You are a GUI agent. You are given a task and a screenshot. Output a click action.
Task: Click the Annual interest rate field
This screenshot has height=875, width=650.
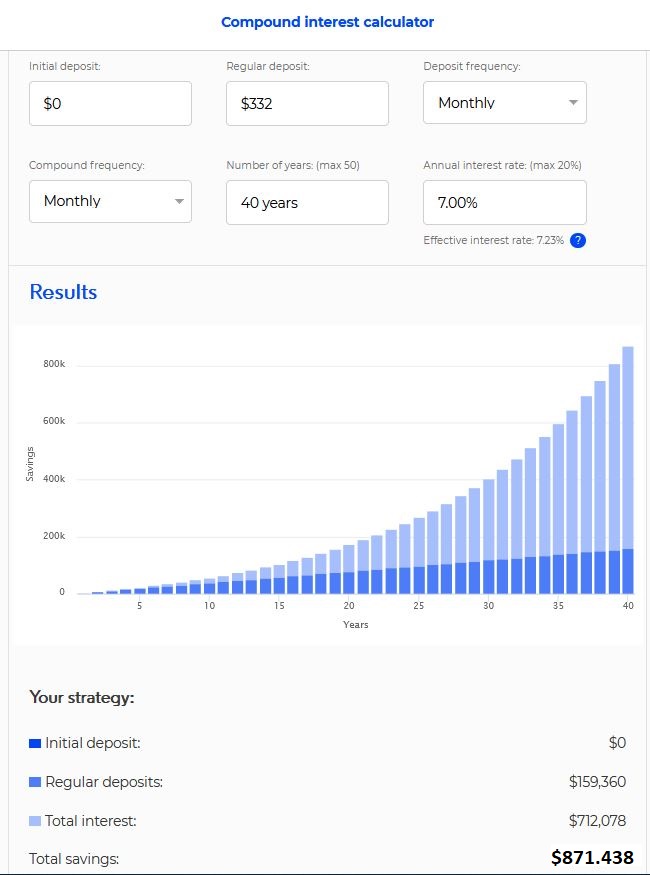pyautogui.click(x=504, y=202)
